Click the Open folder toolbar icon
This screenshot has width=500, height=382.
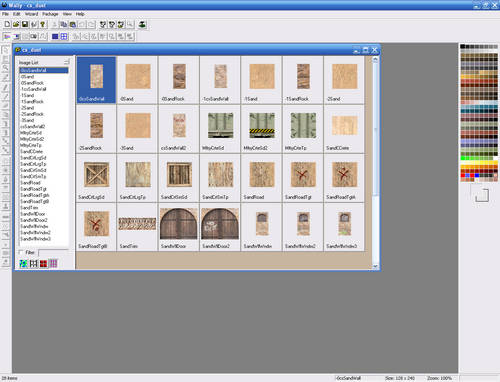tap(16, 24)
